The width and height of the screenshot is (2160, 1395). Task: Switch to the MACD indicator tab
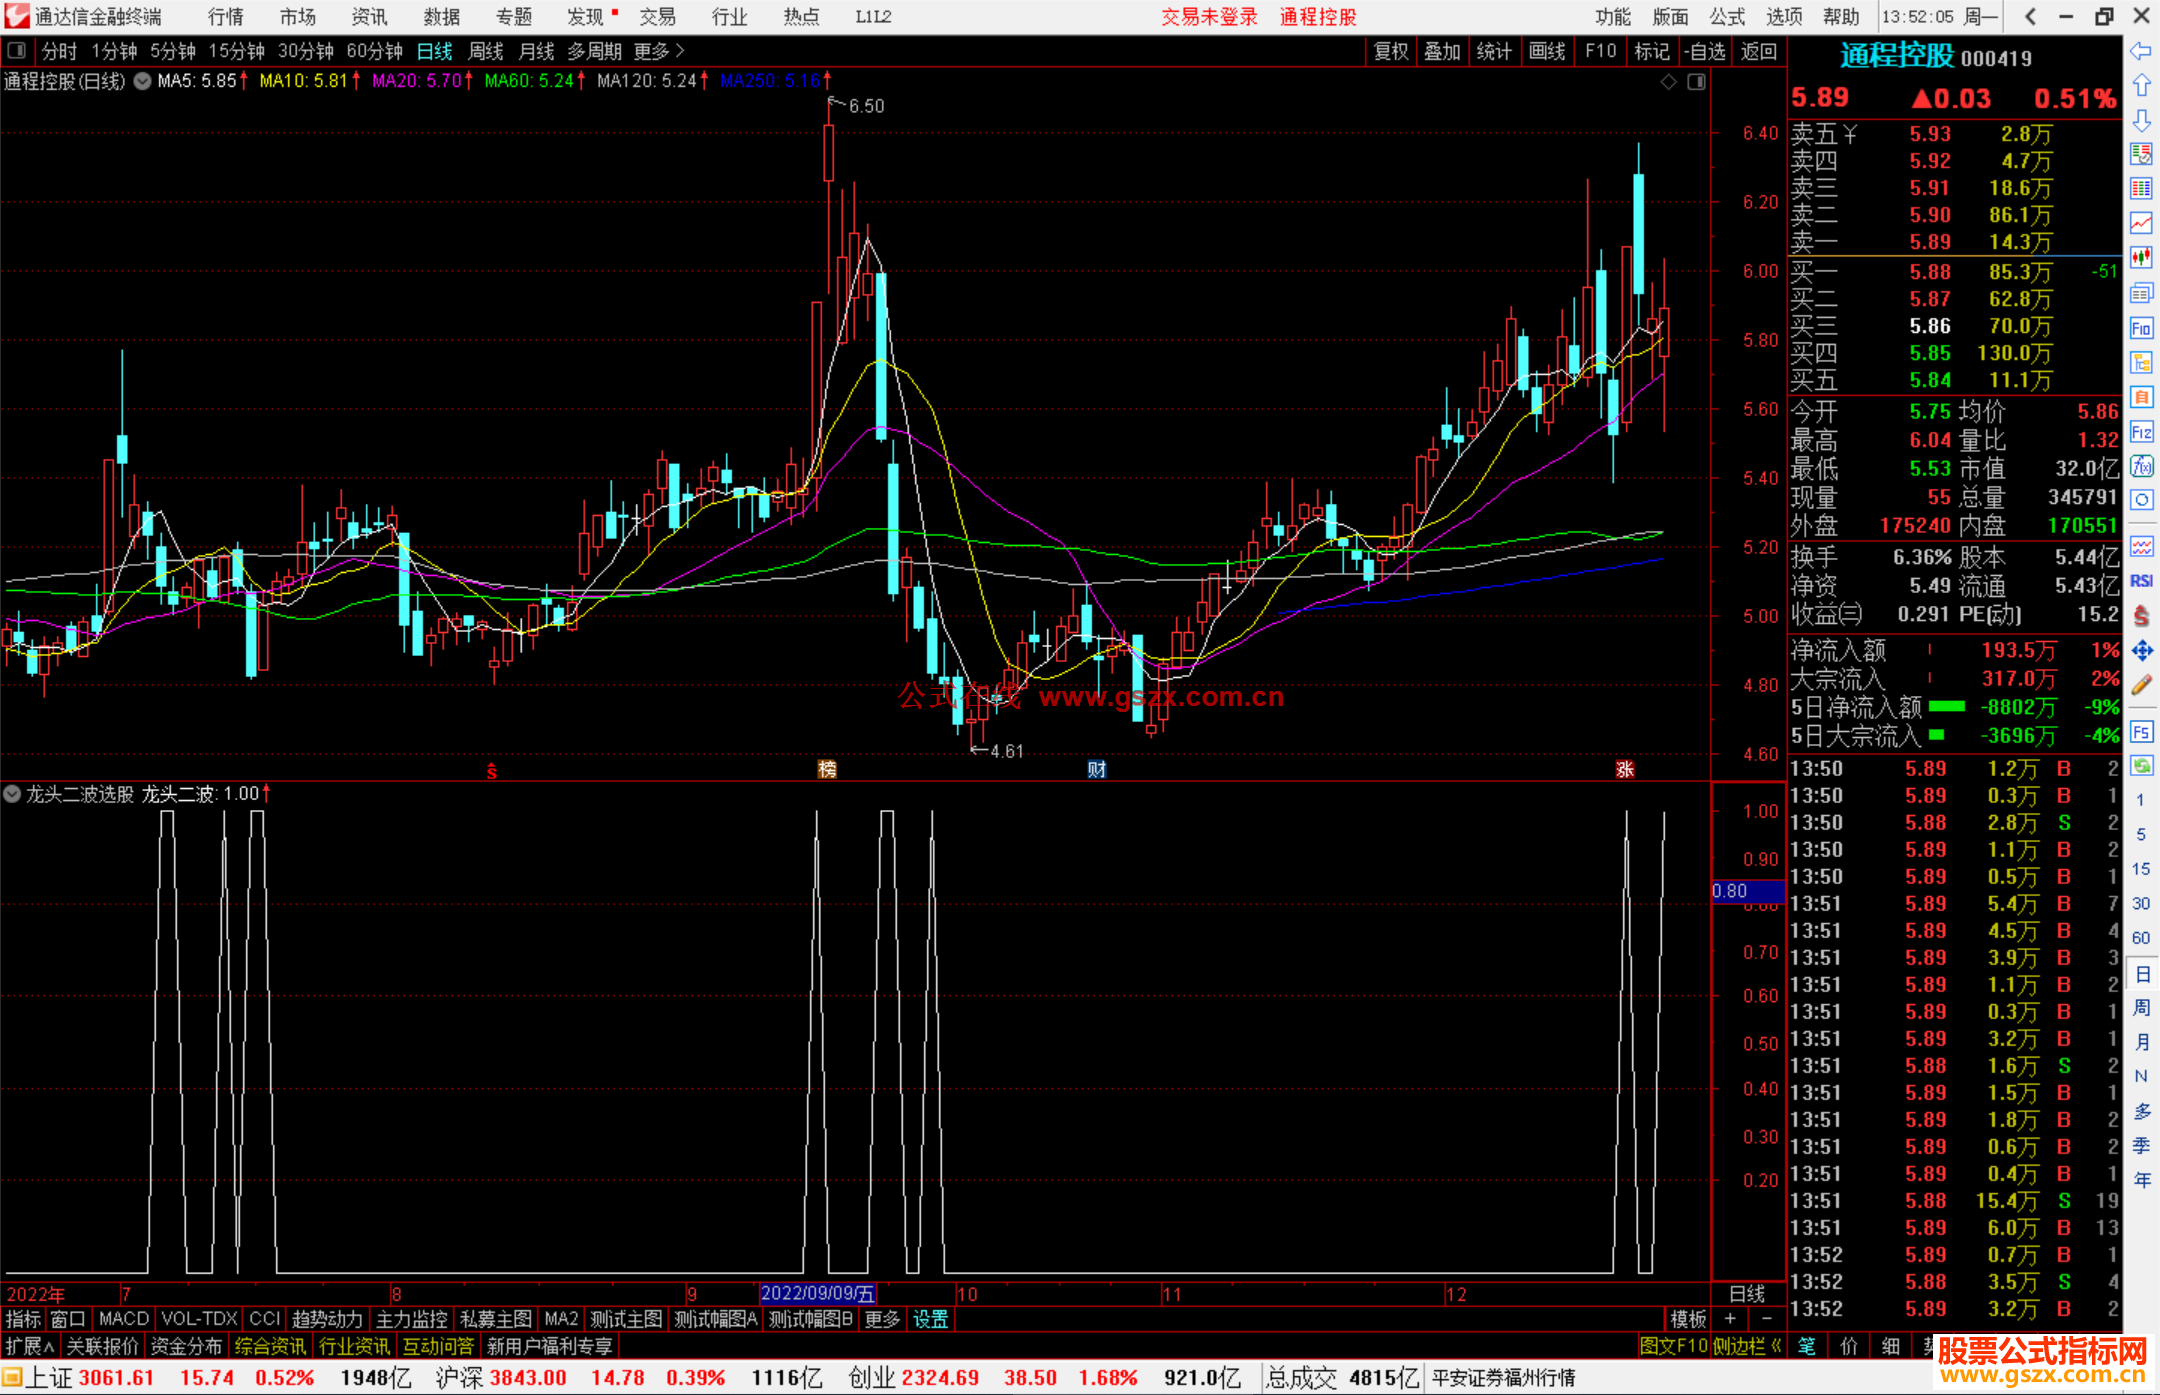click(x=124, y=1319)
